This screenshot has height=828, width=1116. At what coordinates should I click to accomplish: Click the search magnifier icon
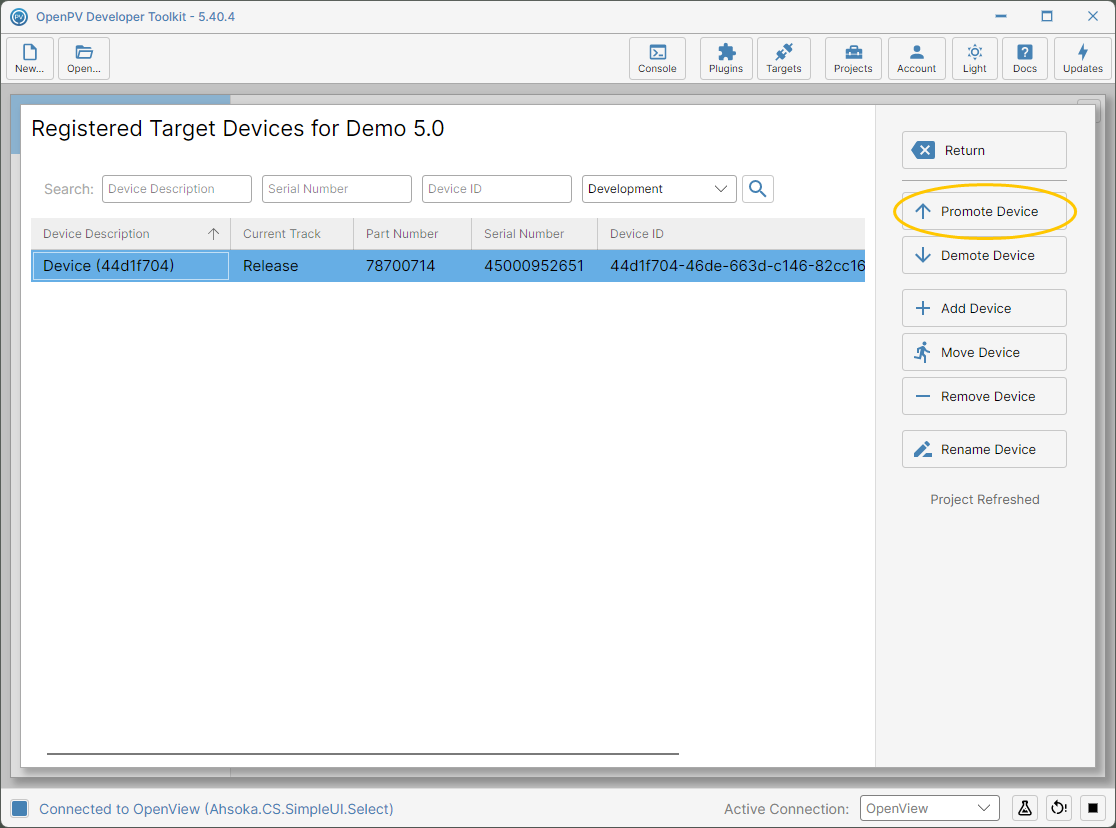pos(757,189)
